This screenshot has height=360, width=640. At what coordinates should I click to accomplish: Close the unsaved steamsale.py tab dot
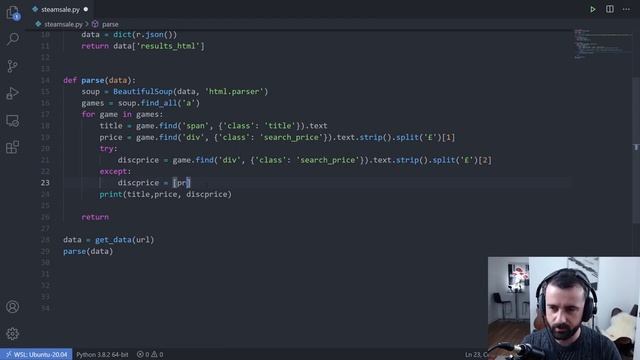click(86, 9)
